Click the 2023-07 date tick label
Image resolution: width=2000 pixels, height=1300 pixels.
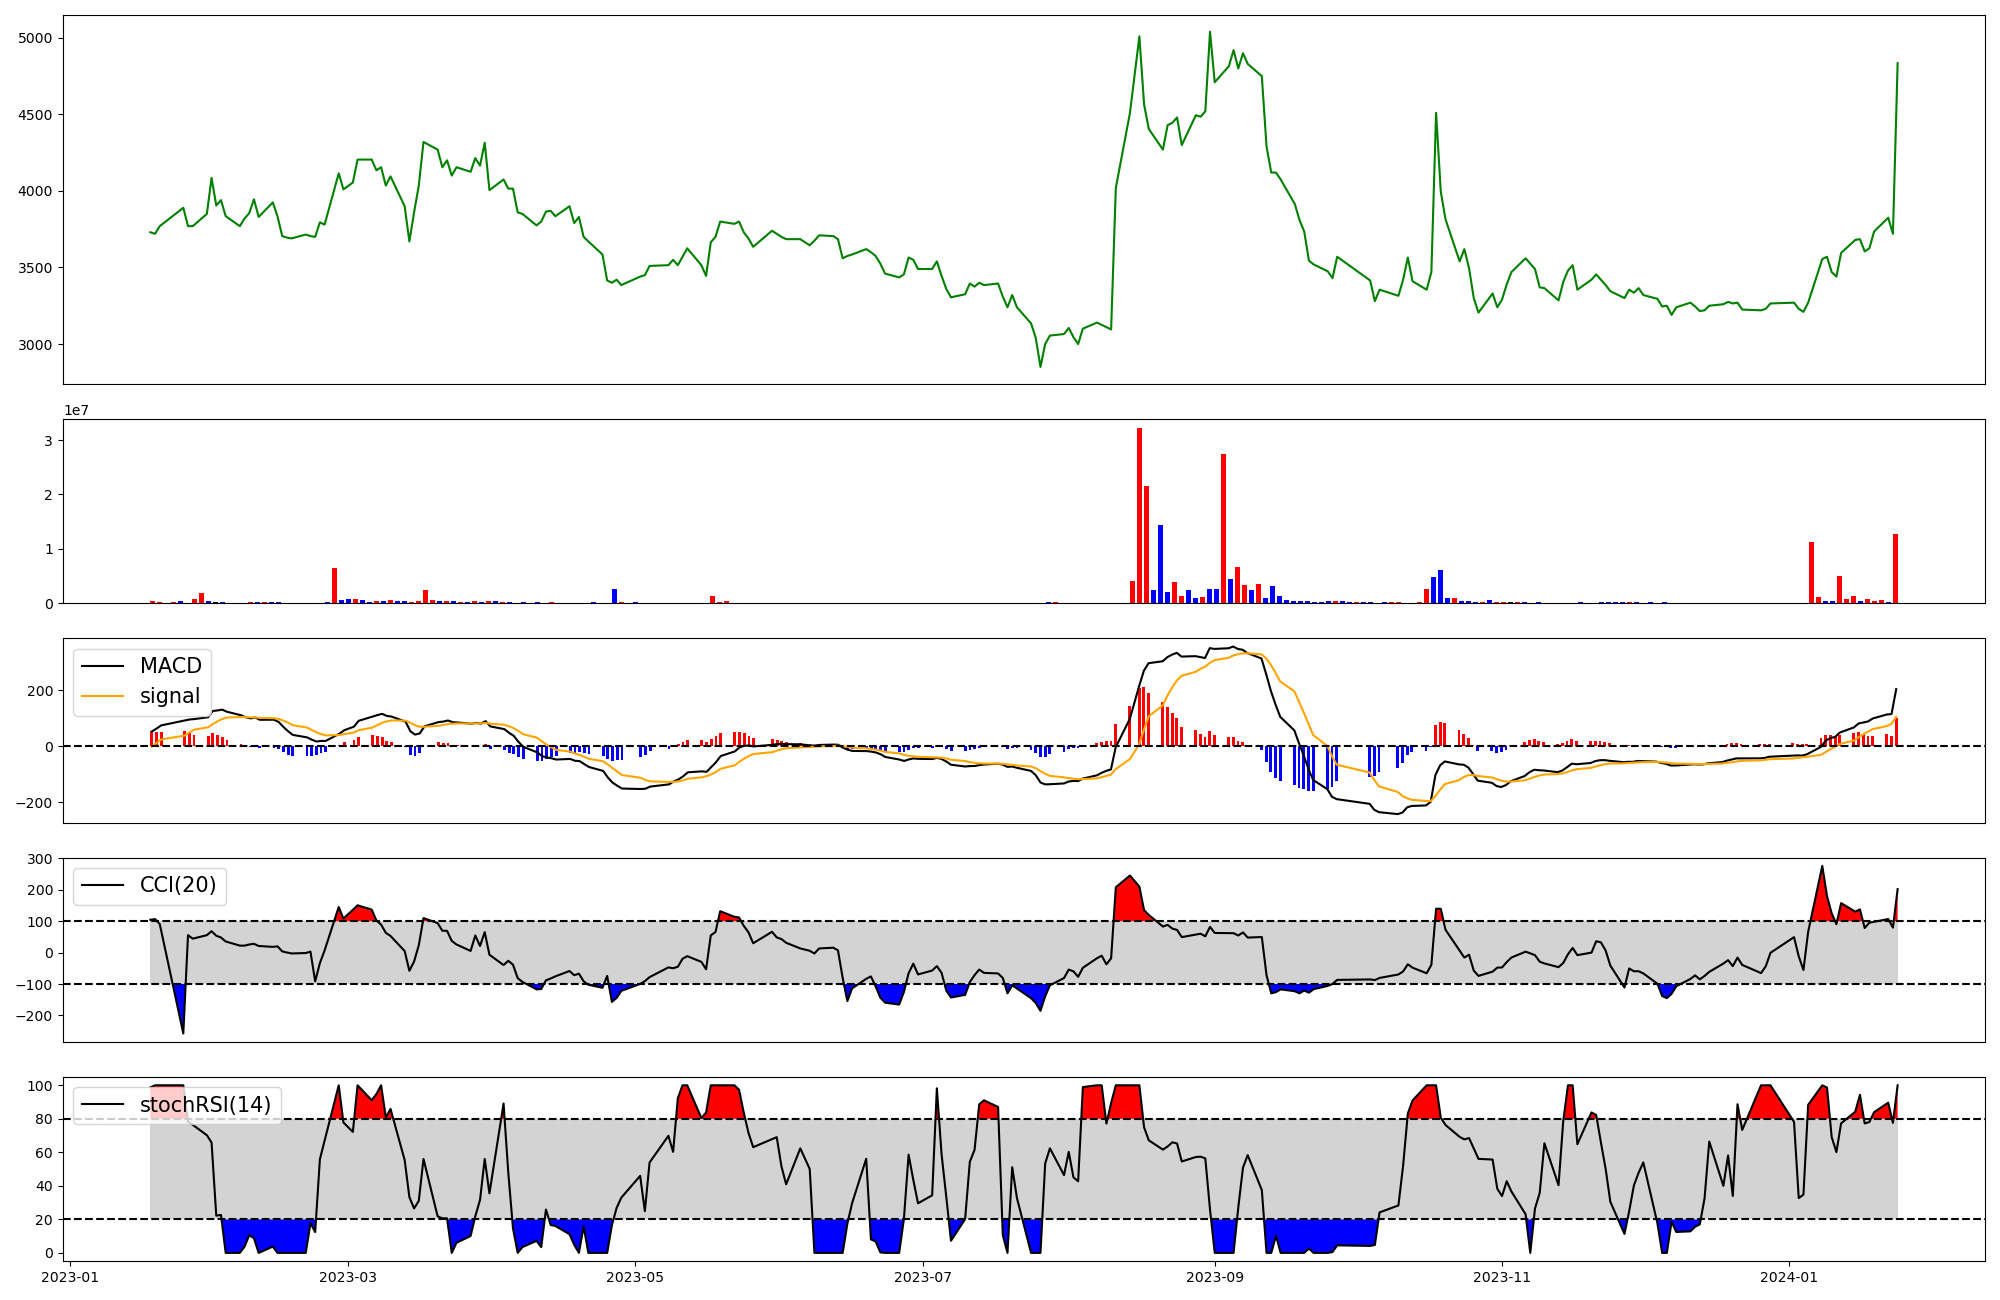[922, 1277]
